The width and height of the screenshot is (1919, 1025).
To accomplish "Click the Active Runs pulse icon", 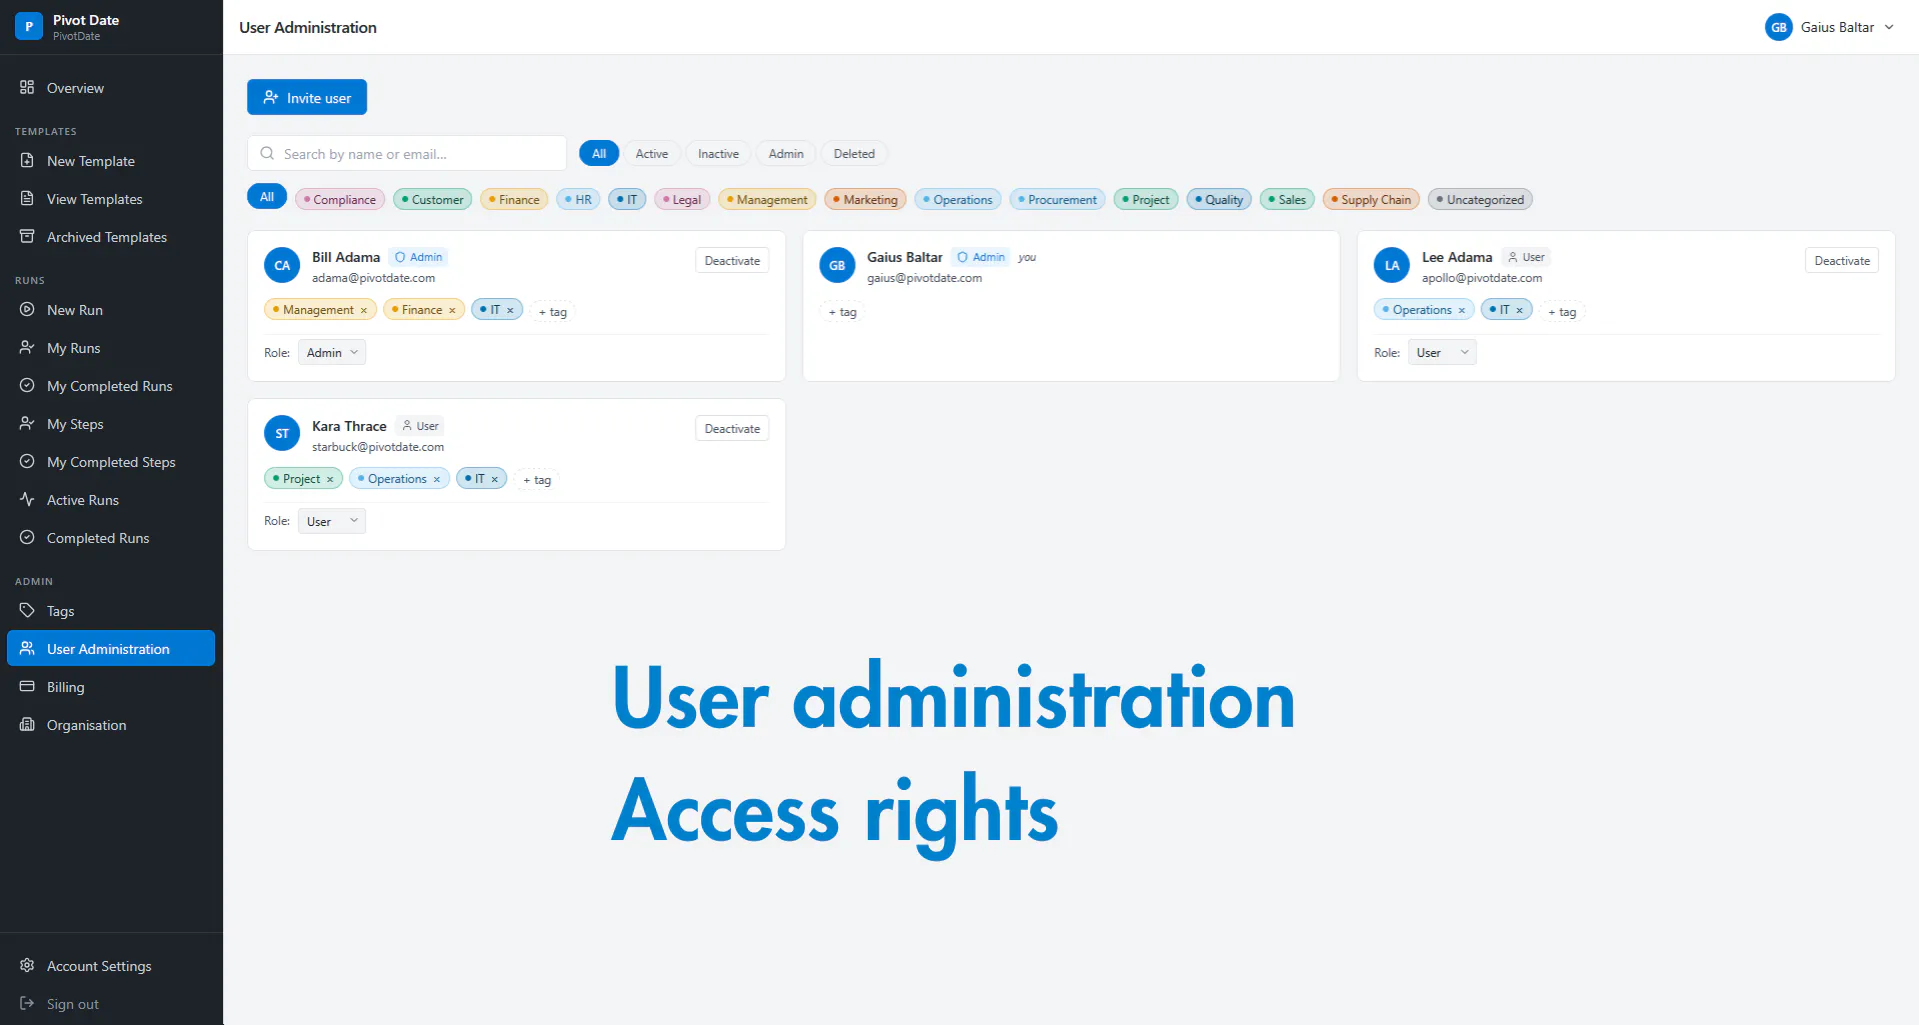I will tap(27, 499).
